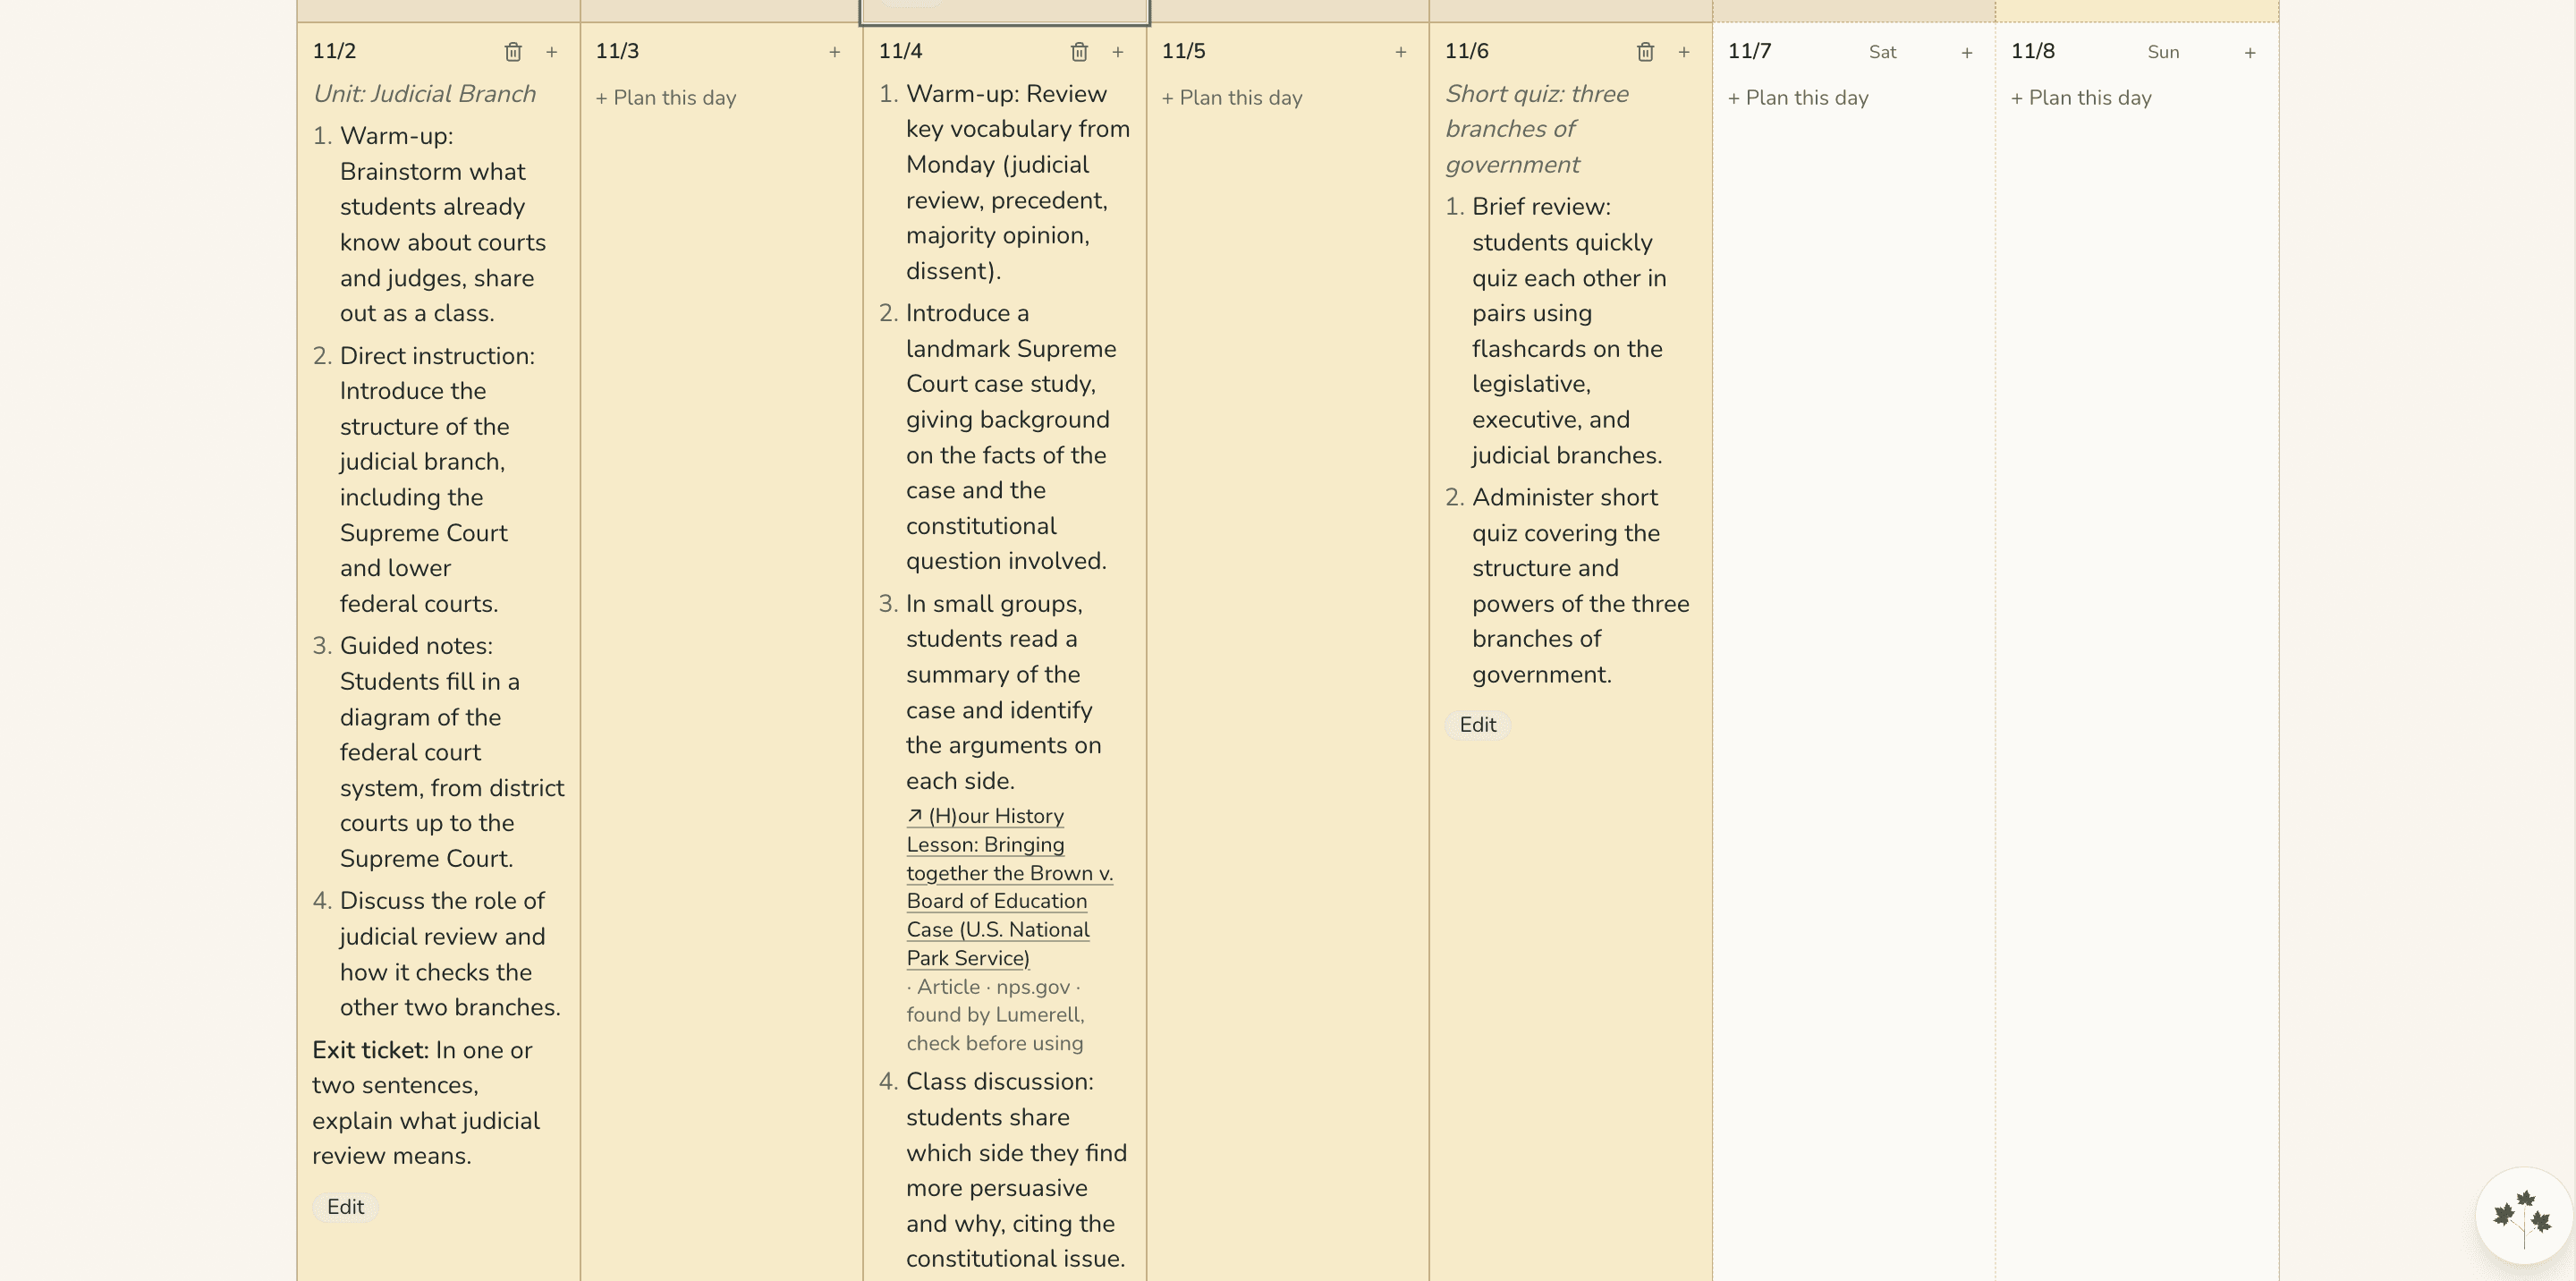Click the plus icon on Sunday 11/8
The height and width of the screenshot is (1281, 2576).
coord(2249,52)
